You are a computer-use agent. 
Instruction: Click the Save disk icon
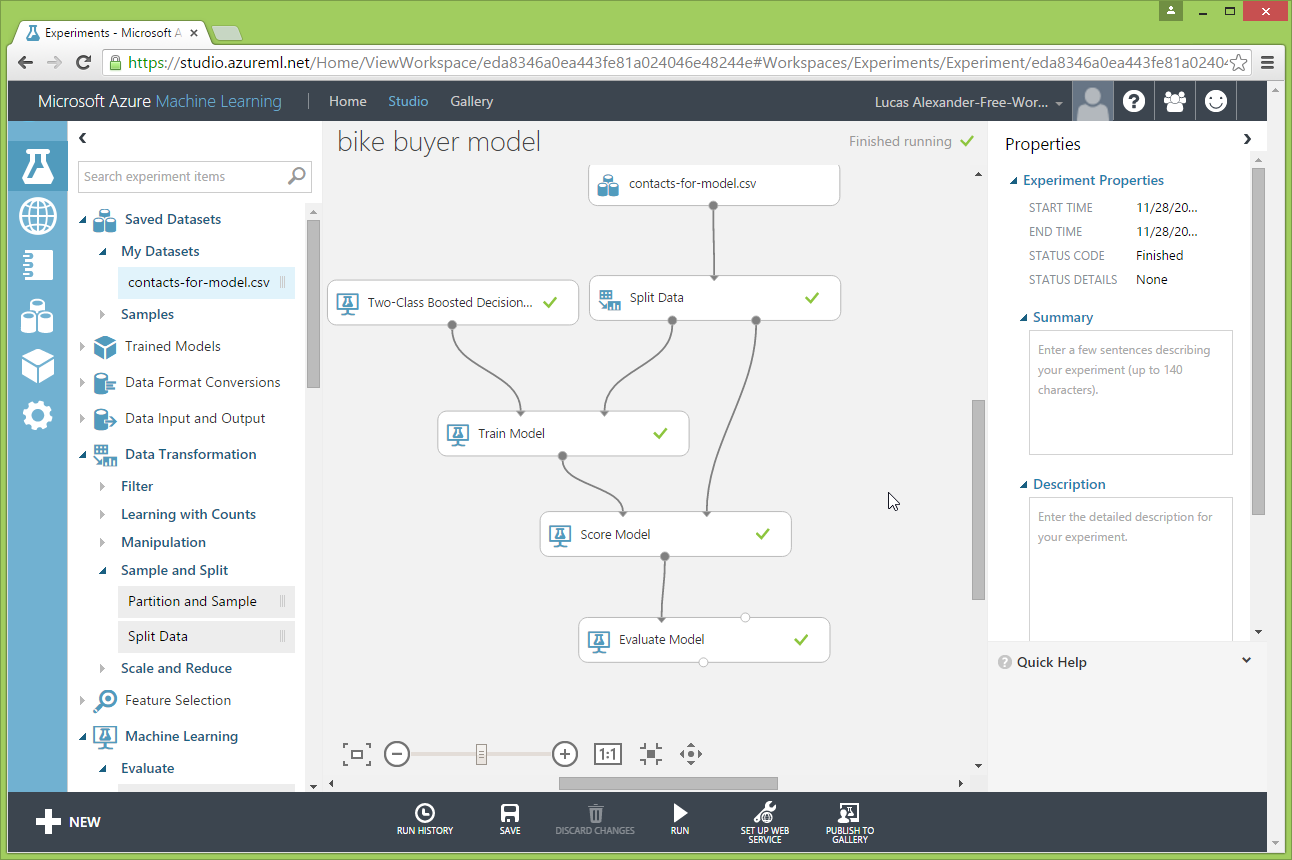(x=510, y=813)
